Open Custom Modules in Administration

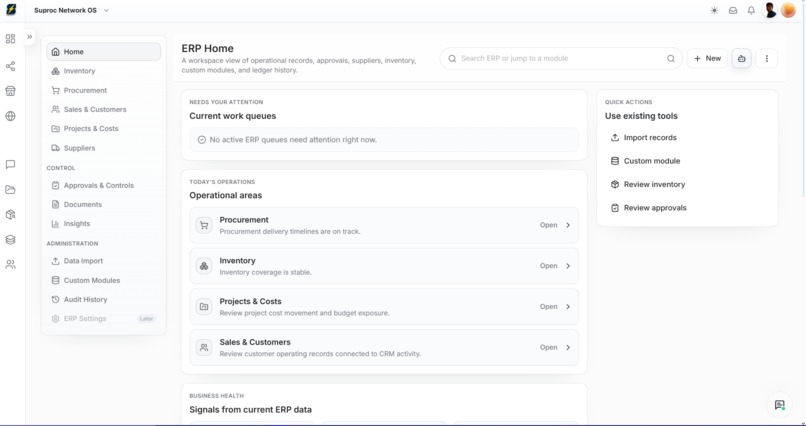(103, 280)
